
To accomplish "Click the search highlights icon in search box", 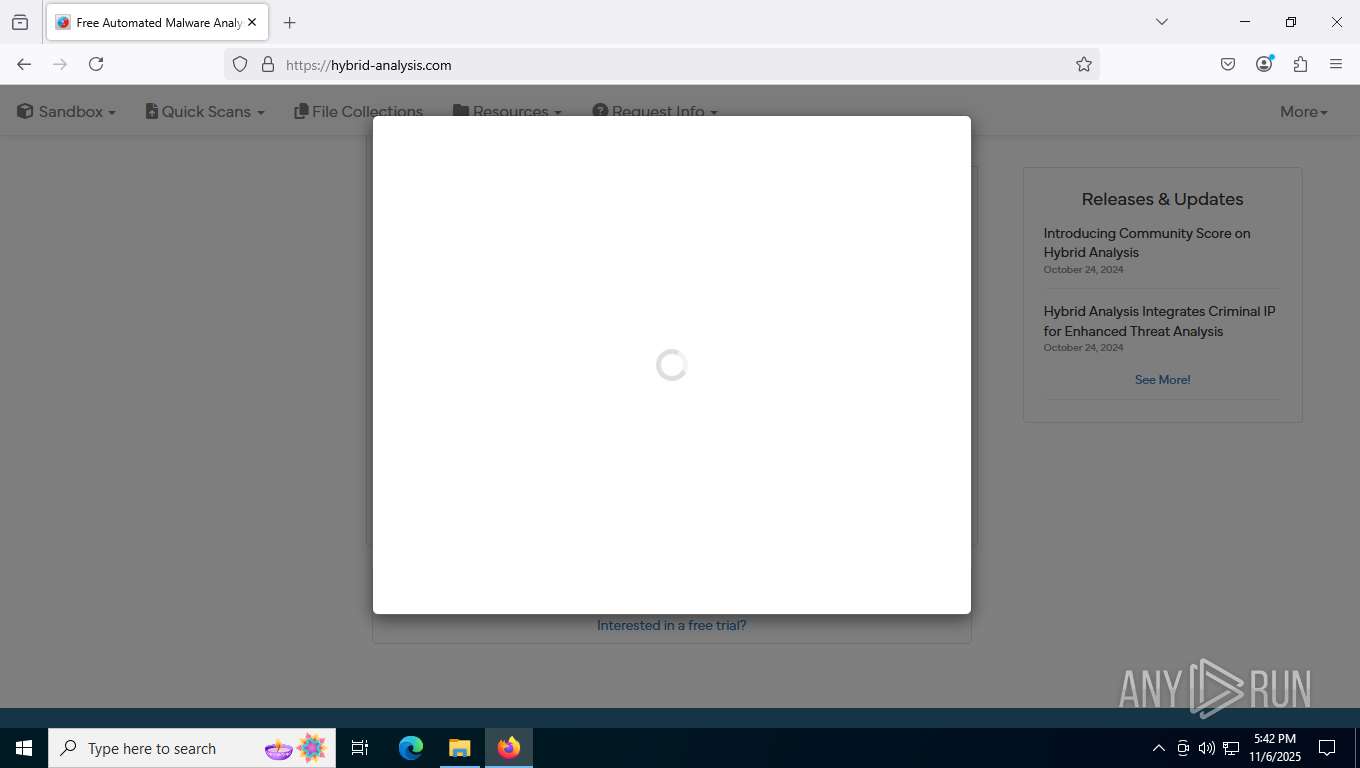I will 296,748.
